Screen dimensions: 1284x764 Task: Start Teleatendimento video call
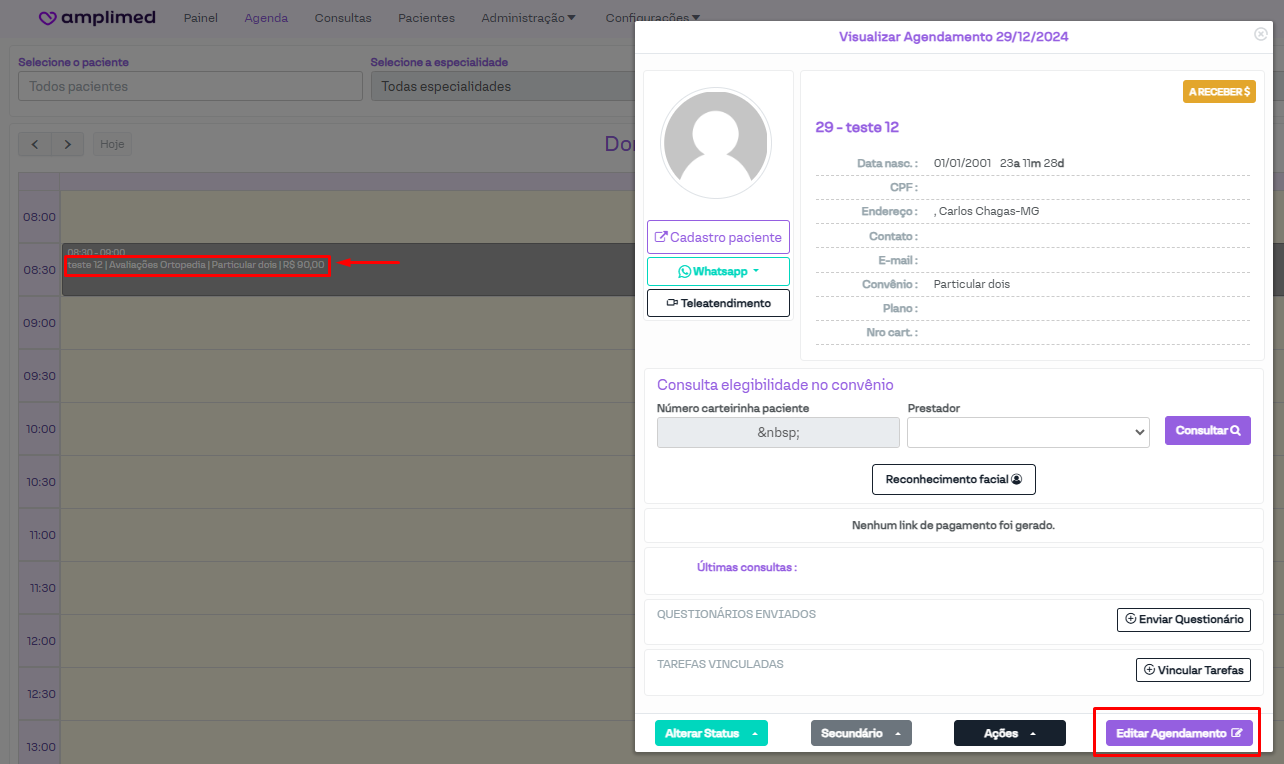pyautogui.click(x=718, y=303)
